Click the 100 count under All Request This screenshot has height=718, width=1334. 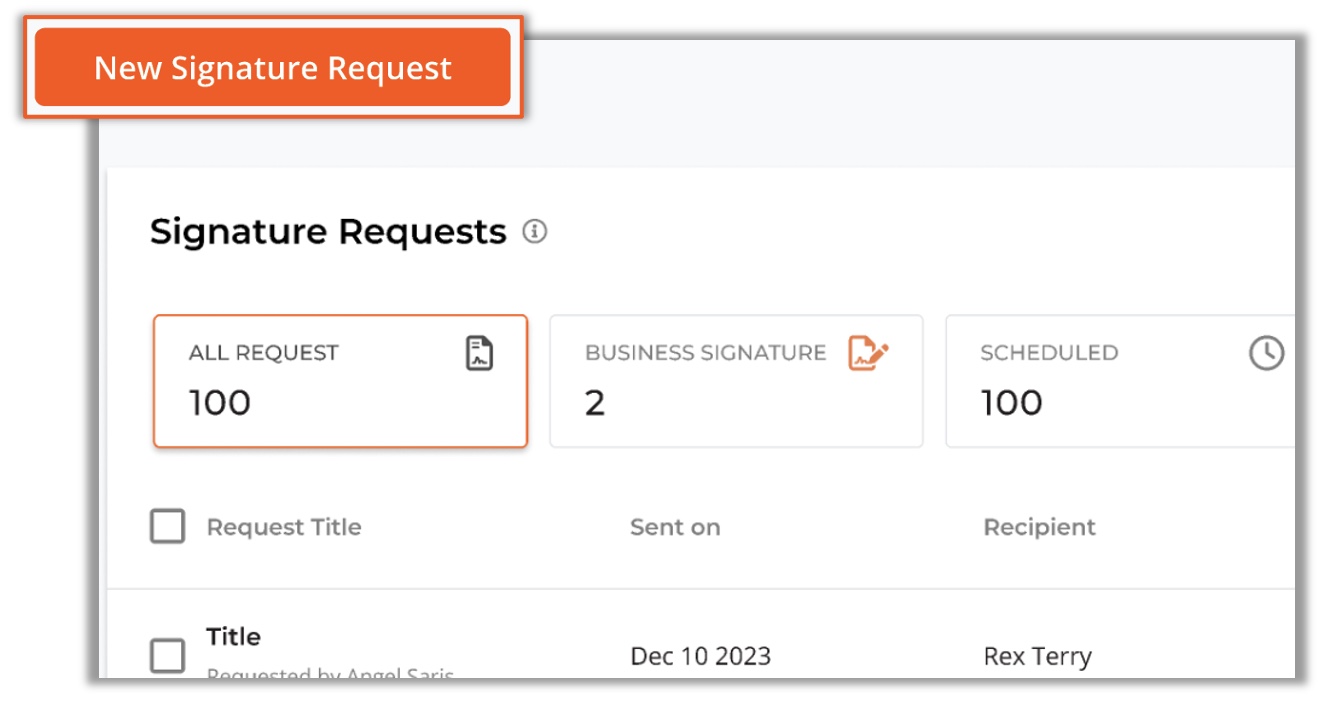pyautogui.click(x=220, y=403)
